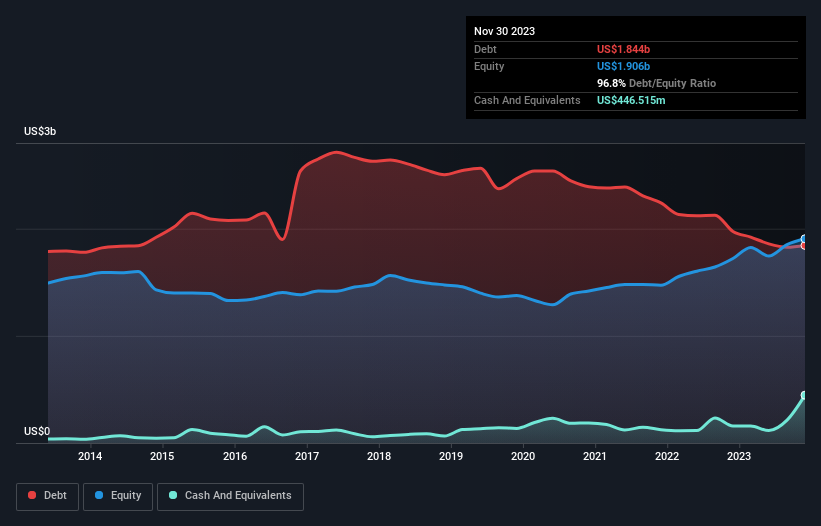Click the red dot beside Debt legend
821x526 pixels.
[33, 496]
